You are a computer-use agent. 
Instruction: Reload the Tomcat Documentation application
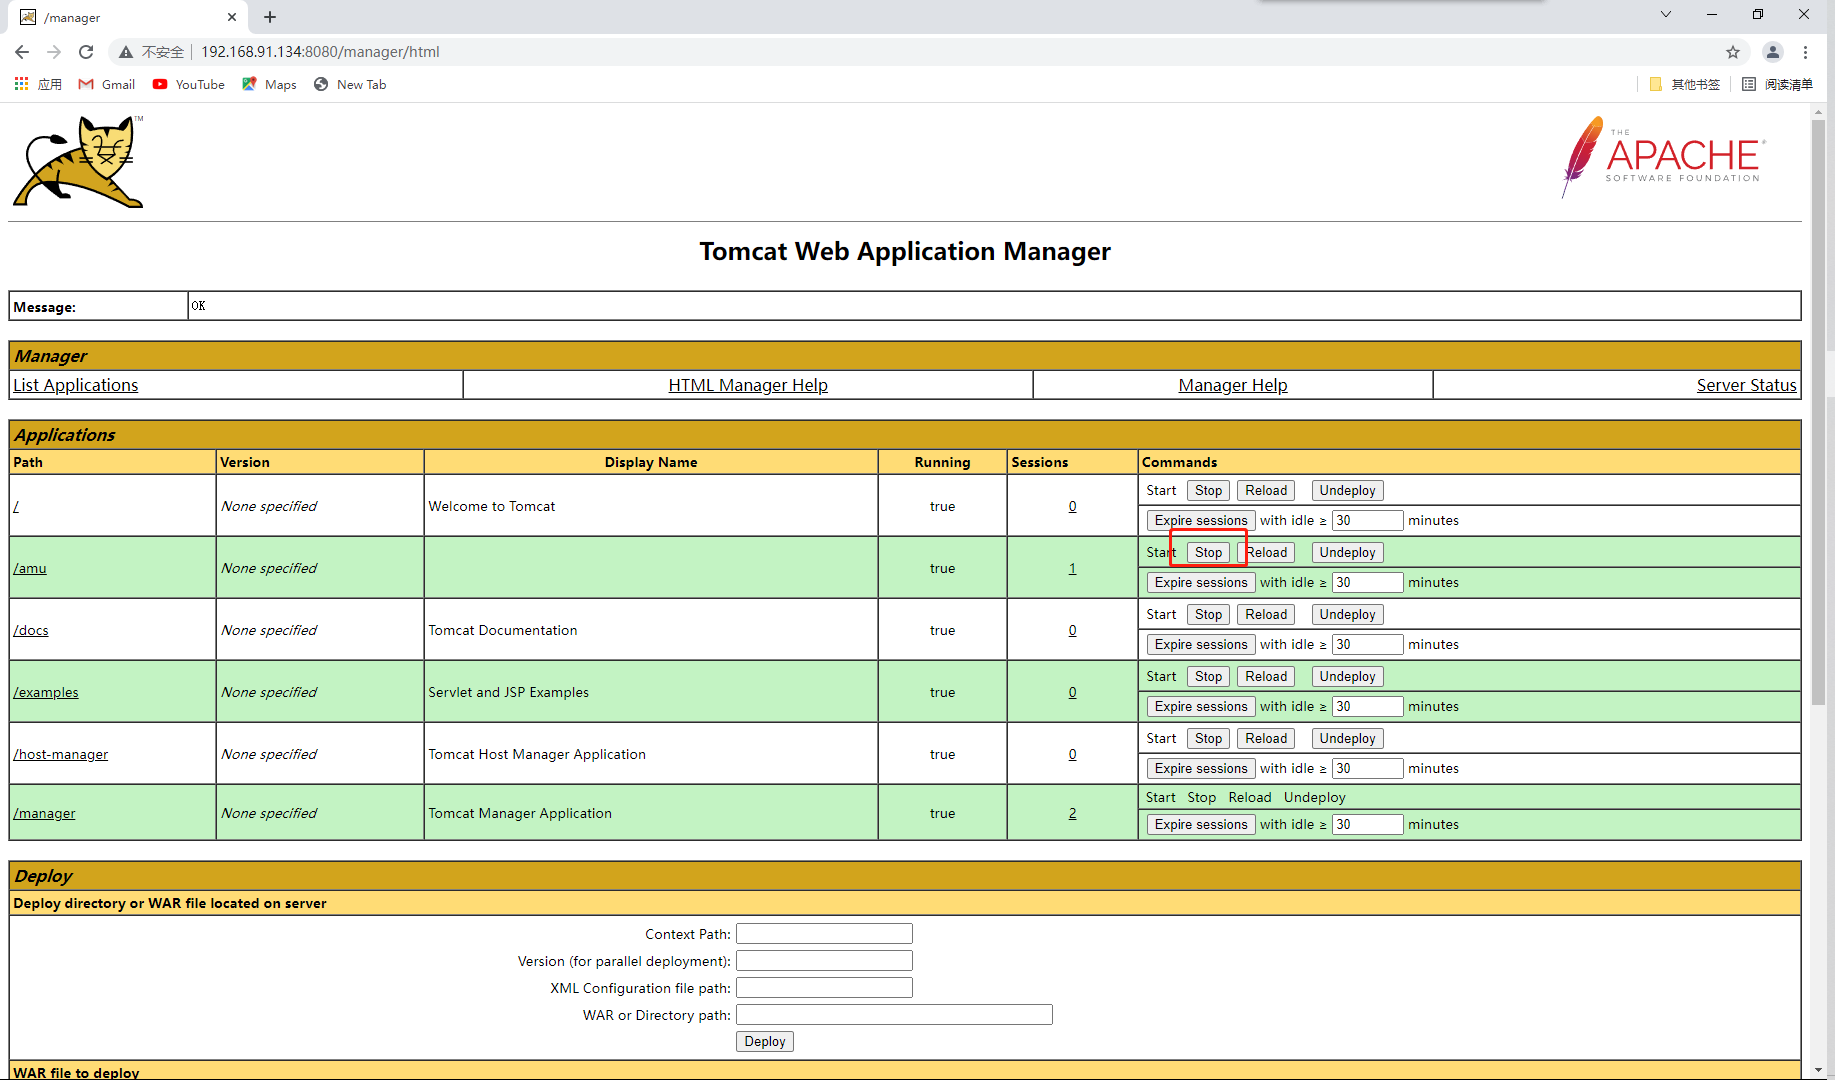(1266, 614)
